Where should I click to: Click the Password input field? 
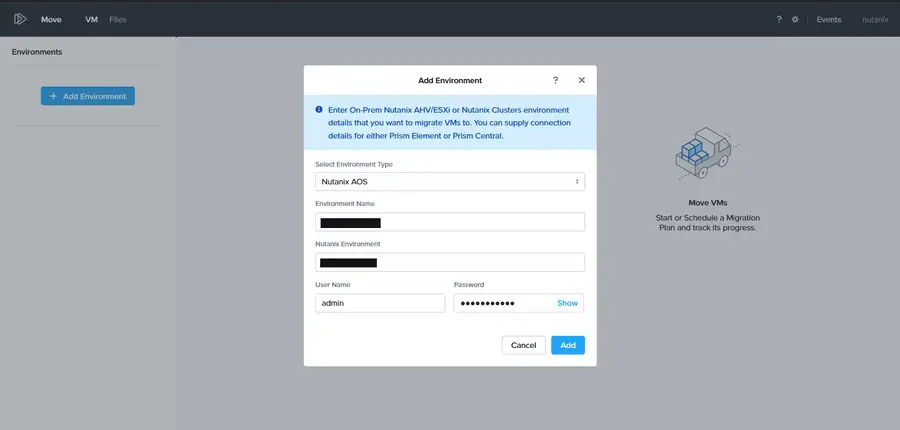(x=518, y=303)
